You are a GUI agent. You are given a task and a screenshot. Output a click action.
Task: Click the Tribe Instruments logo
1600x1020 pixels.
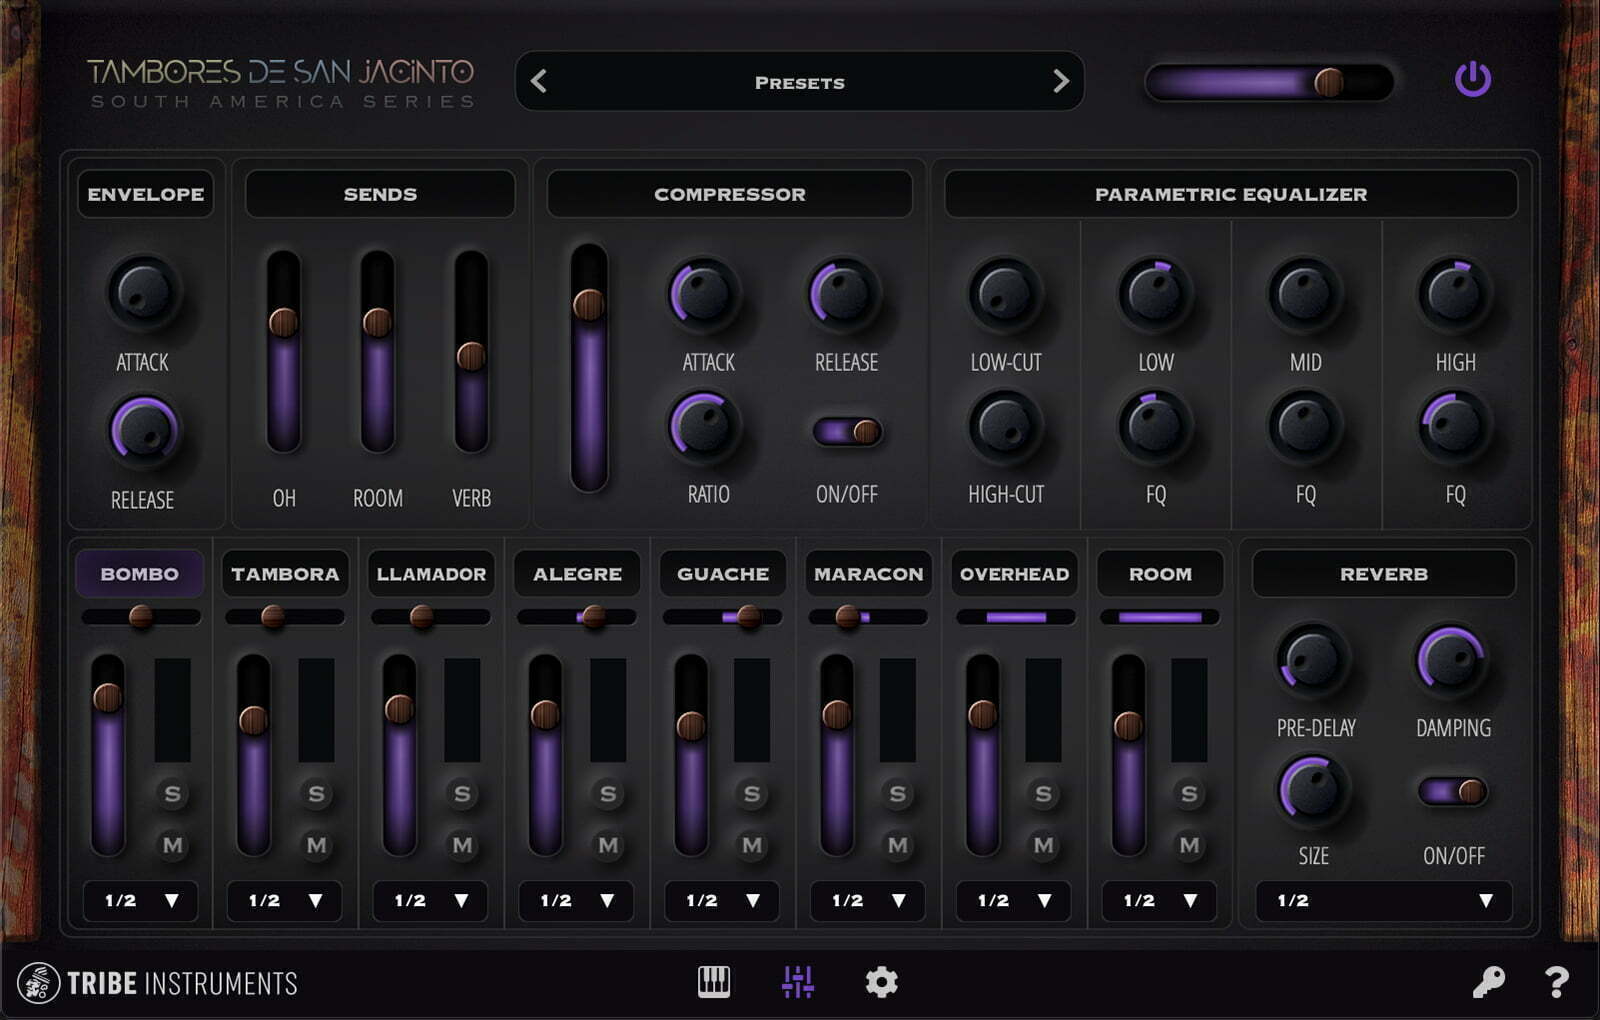coord(160,983)
